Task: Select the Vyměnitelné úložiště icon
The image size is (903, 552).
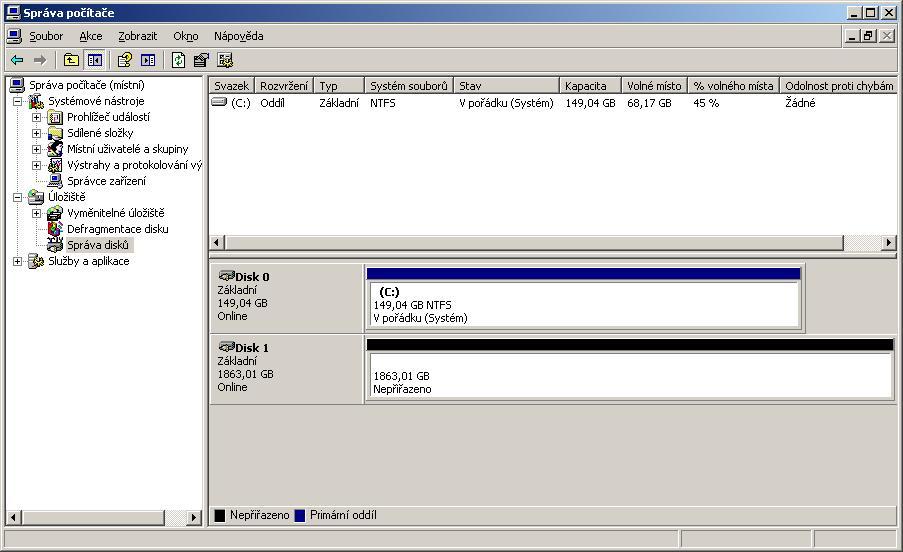Action: coord(55,213)
